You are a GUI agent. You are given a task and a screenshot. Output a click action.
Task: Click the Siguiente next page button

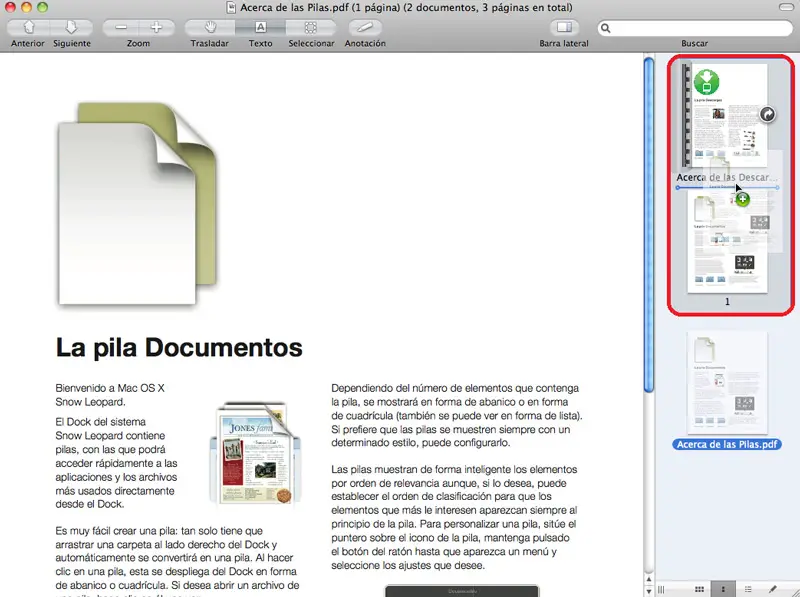coord(71,27)
